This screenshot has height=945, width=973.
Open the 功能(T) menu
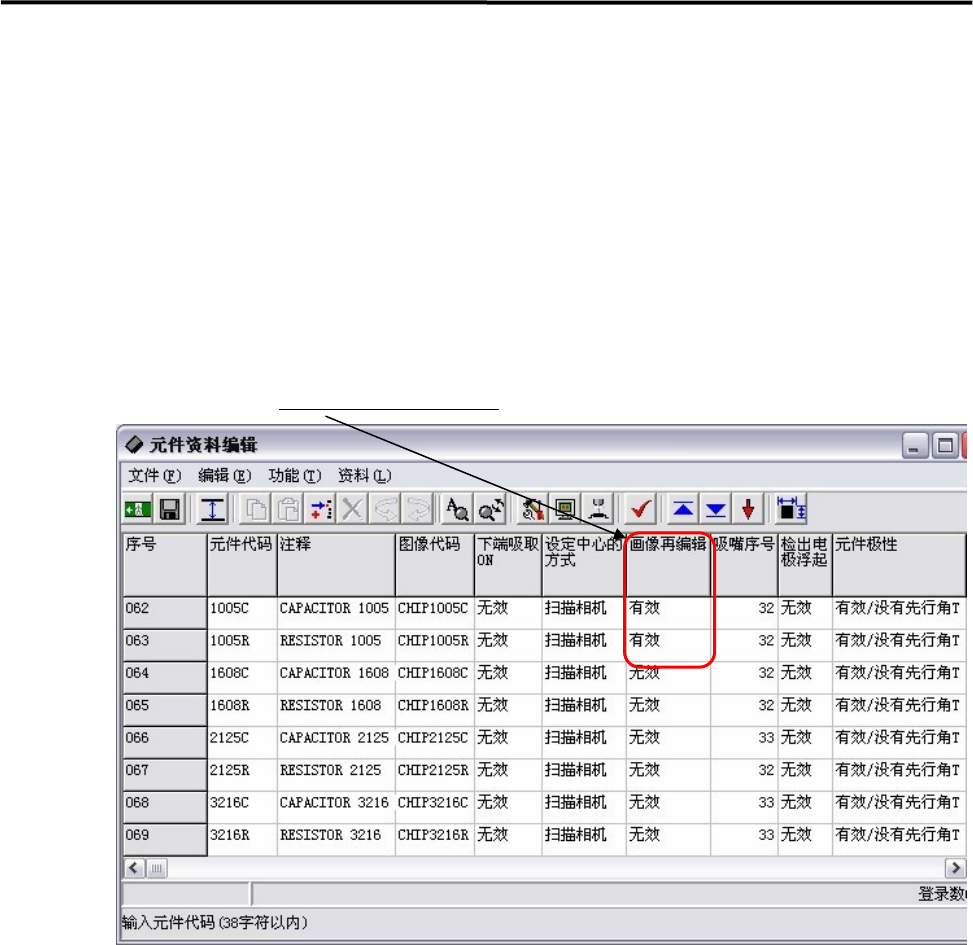294,476
